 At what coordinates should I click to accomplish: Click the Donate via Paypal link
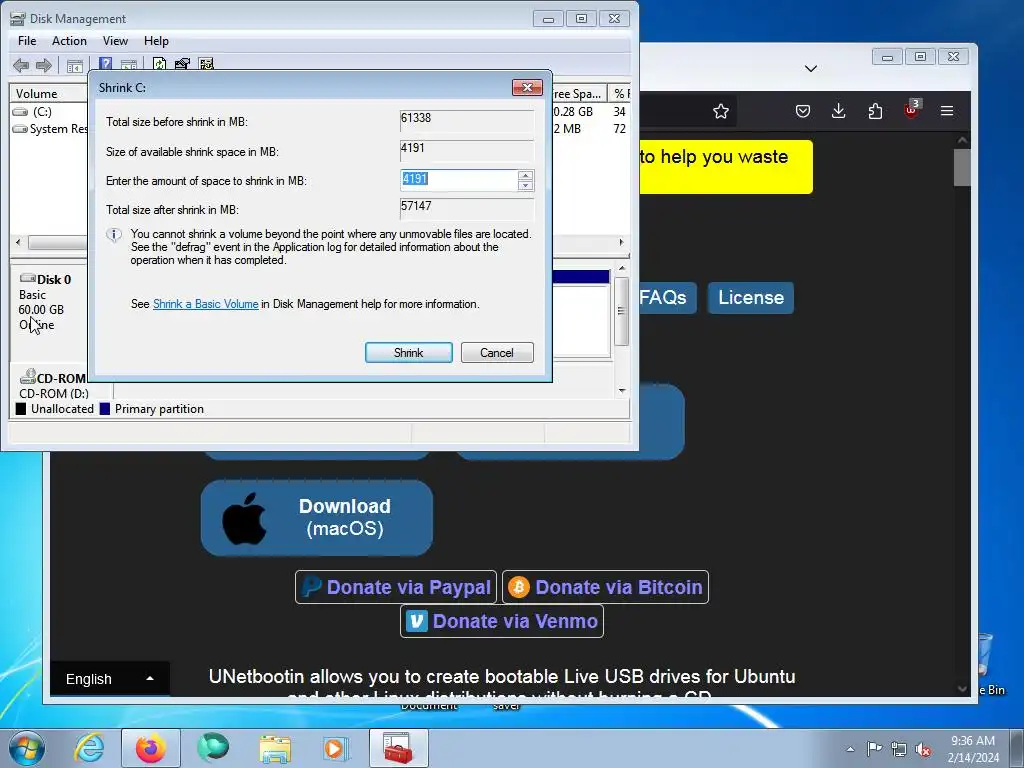pos(396,587)
